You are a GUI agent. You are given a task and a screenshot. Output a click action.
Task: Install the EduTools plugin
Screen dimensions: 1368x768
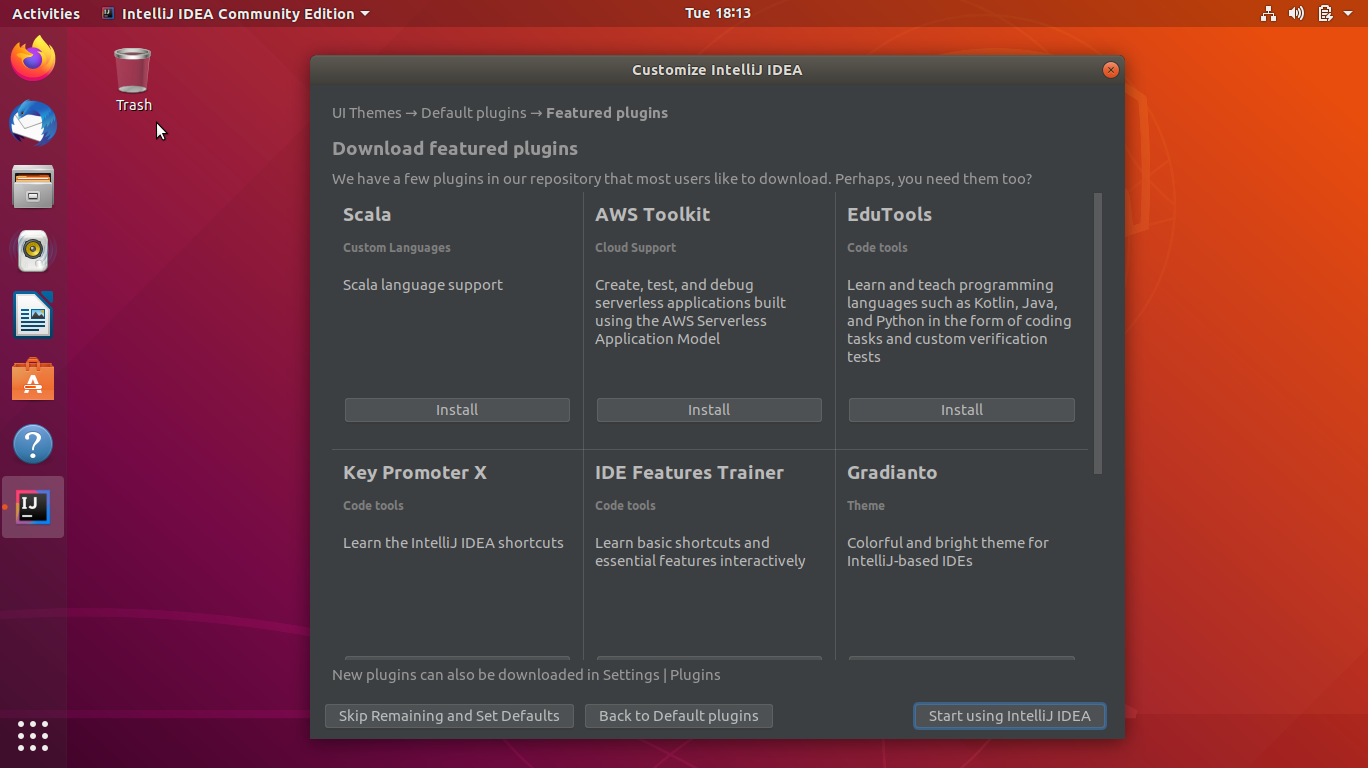[x=961, y=409]
